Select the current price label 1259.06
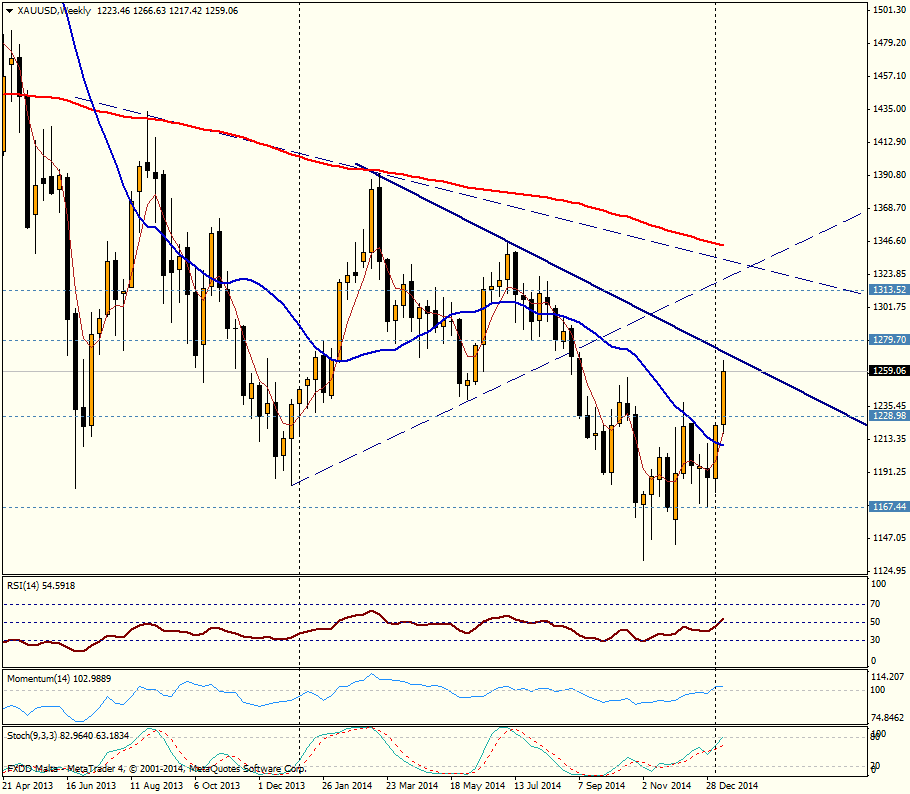The width and height of the screenshot is (910, 794). click(888, 370)
